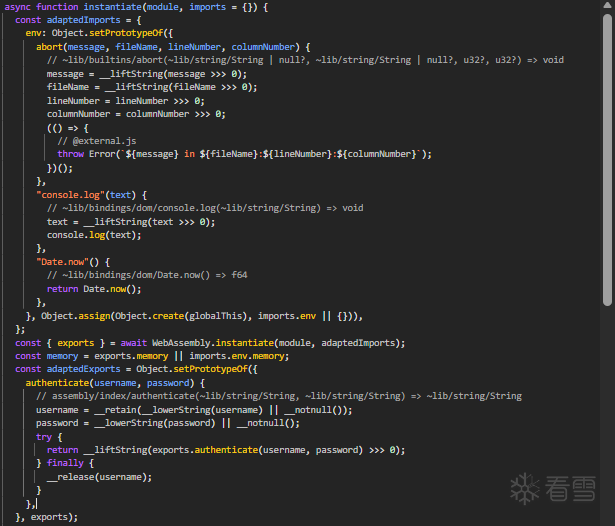The width and height of the screenshot is (615, 526).
Task: Click the scrollbar up arrow
Action: click(607, 5)
